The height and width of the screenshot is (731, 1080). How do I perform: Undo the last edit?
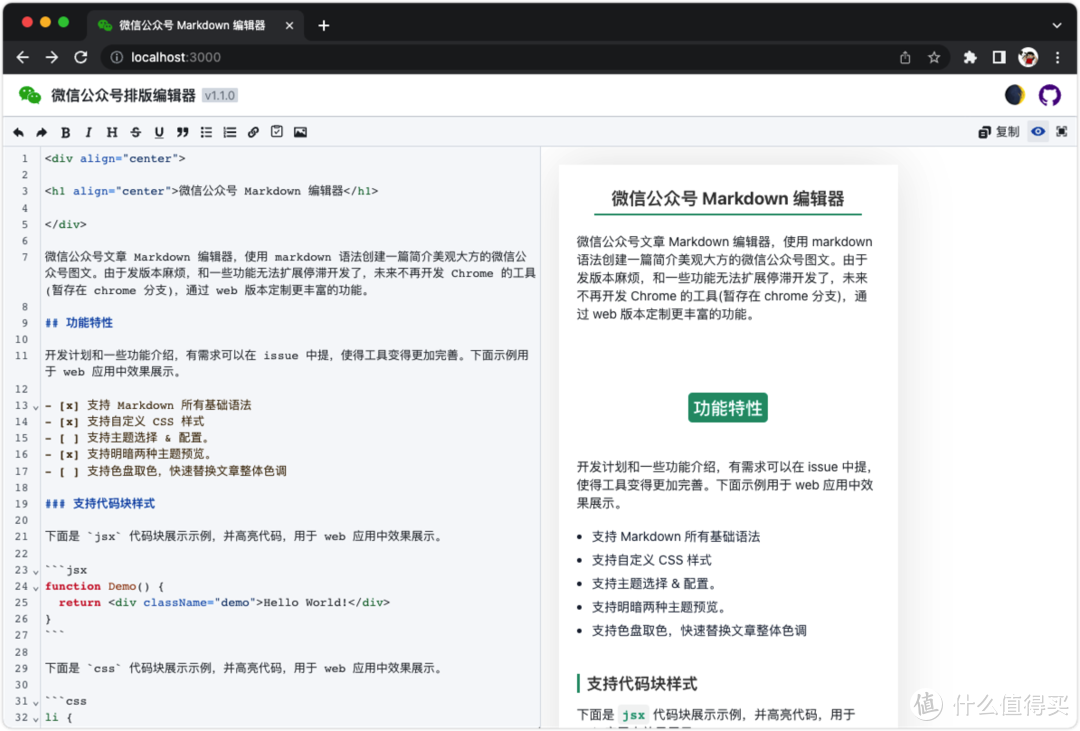tap(18, 132)
